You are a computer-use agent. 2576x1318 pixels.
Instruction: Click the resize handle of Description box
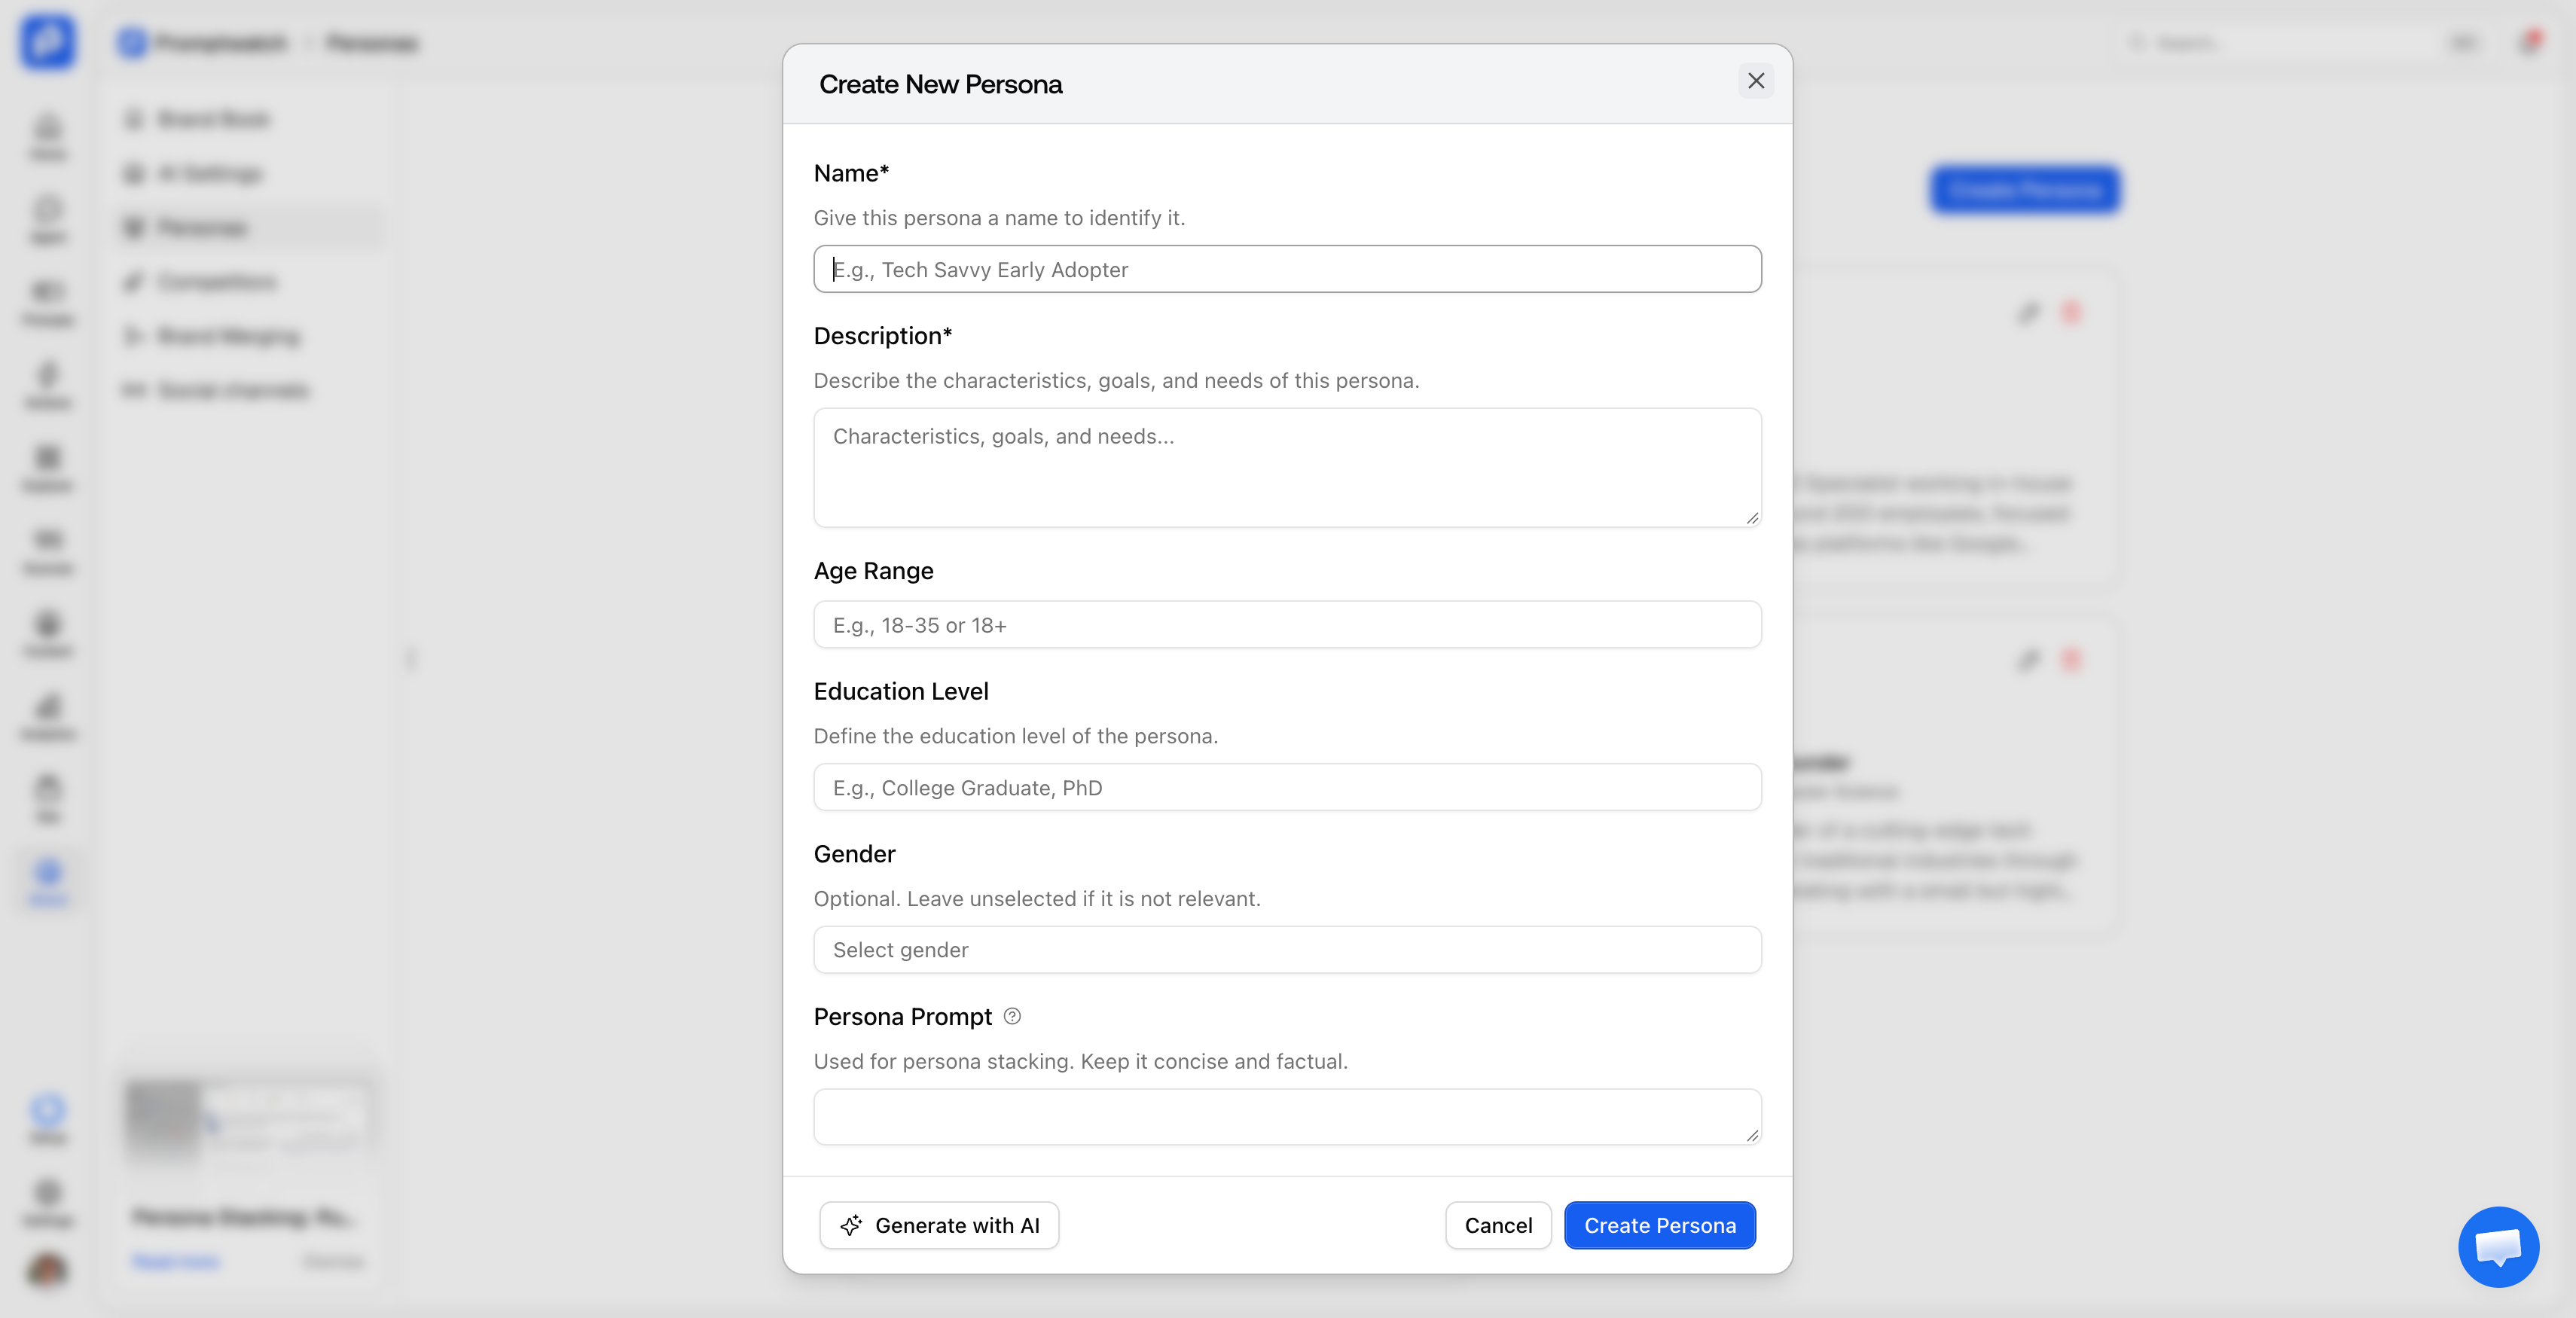[1752, 518]
